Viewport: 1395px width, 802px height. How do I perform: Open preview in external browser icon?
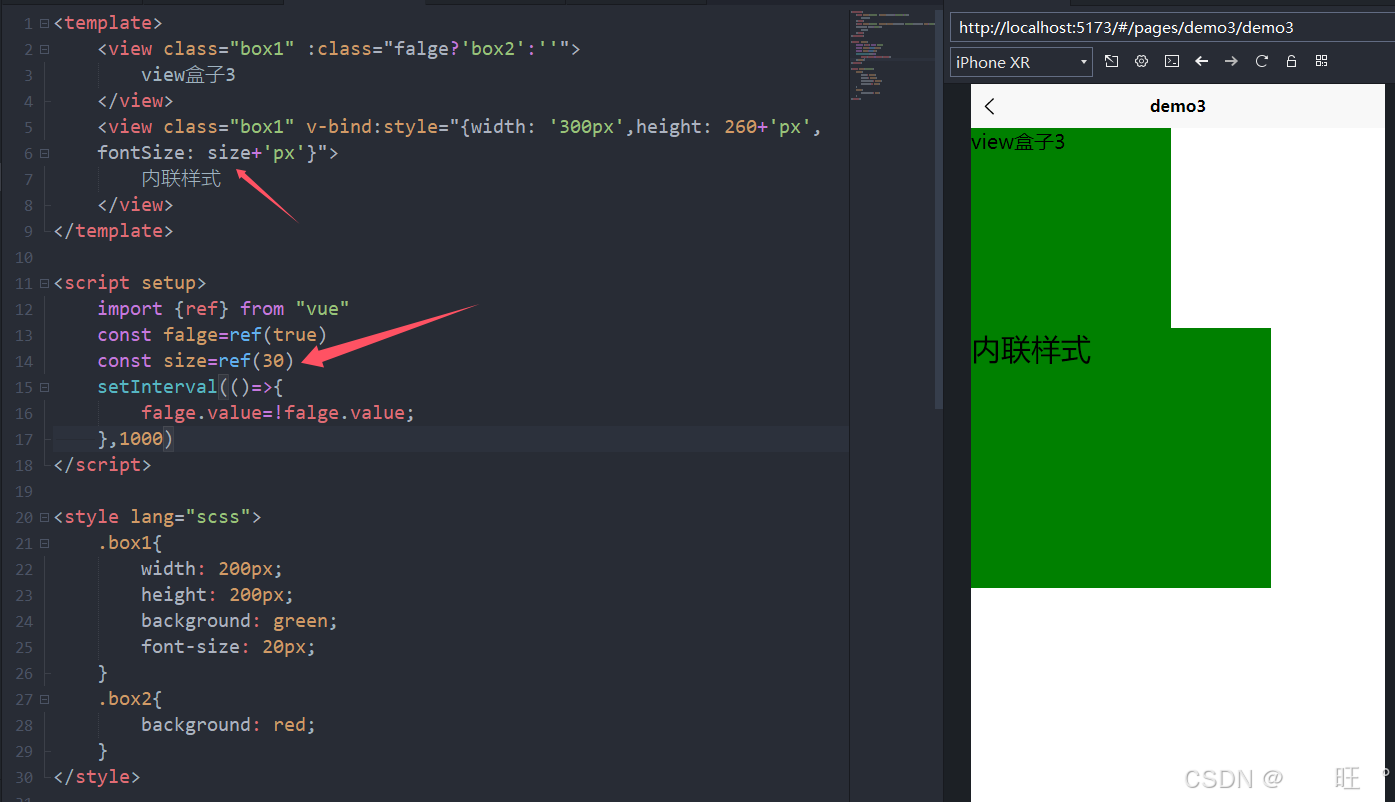click(x=1111, y=61)
